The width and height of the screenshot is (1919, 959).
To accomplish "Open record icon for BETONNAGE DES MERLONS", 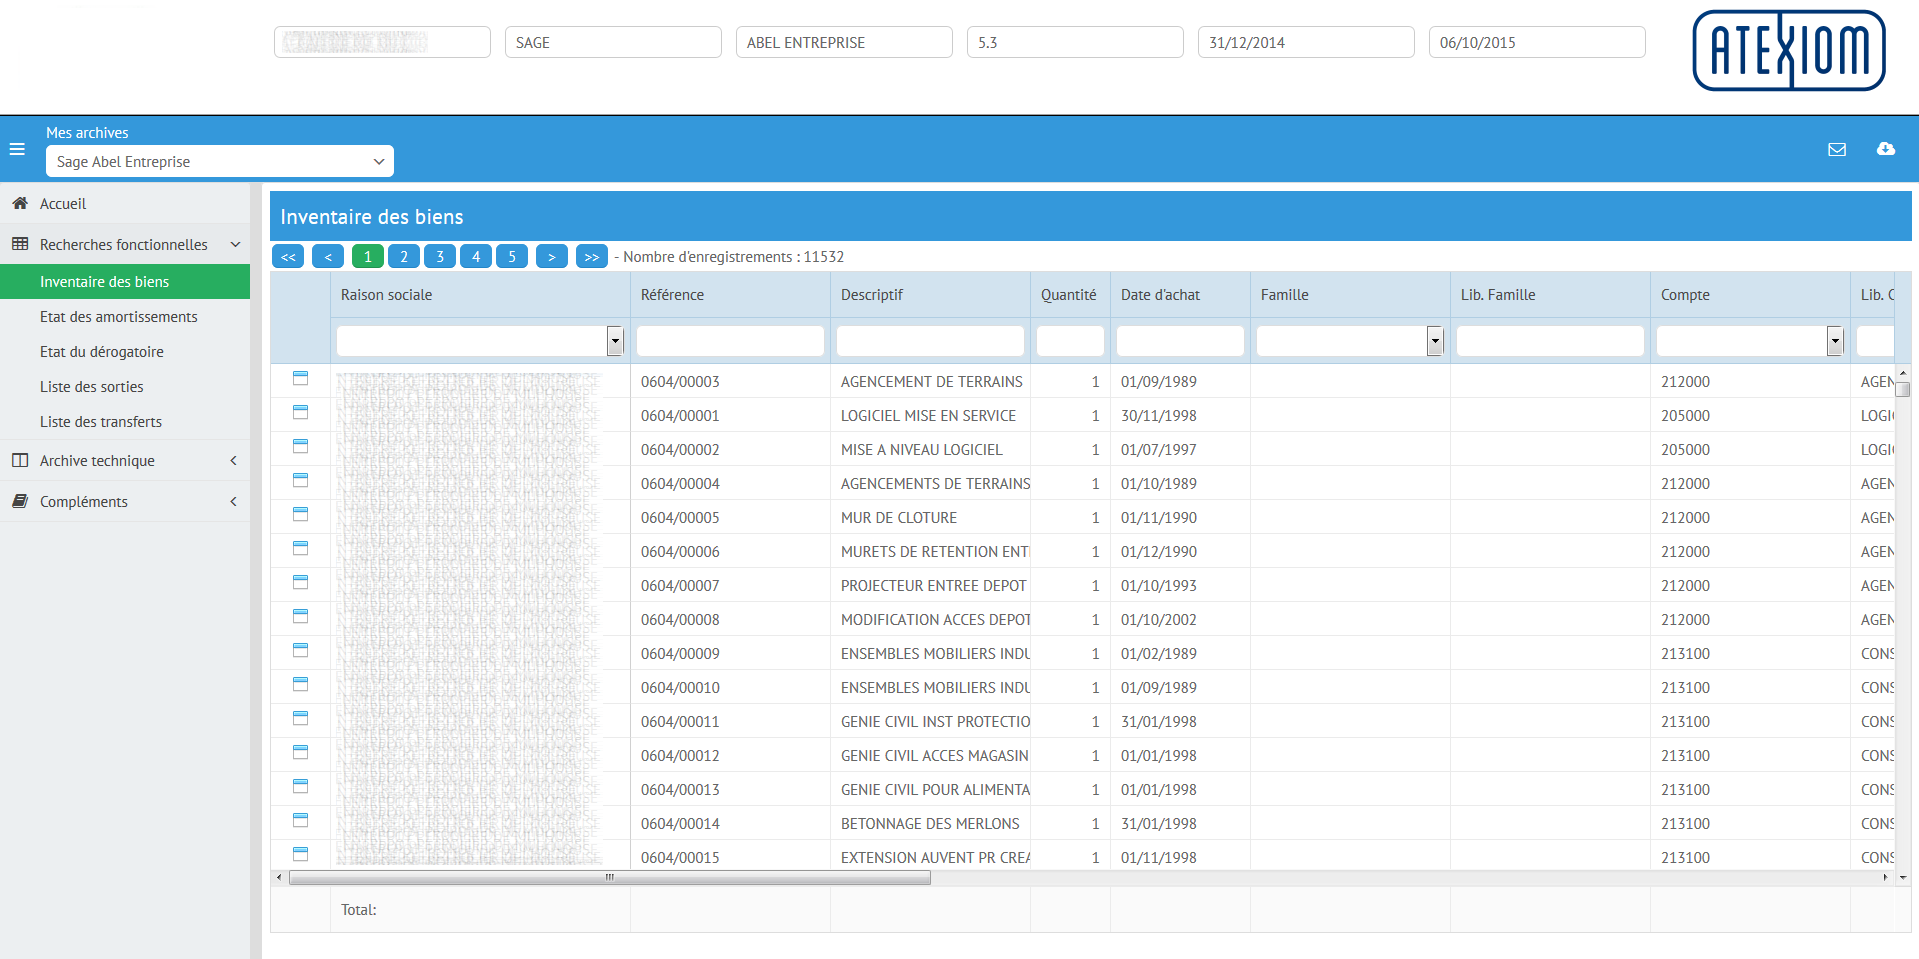I will (300, 821).
